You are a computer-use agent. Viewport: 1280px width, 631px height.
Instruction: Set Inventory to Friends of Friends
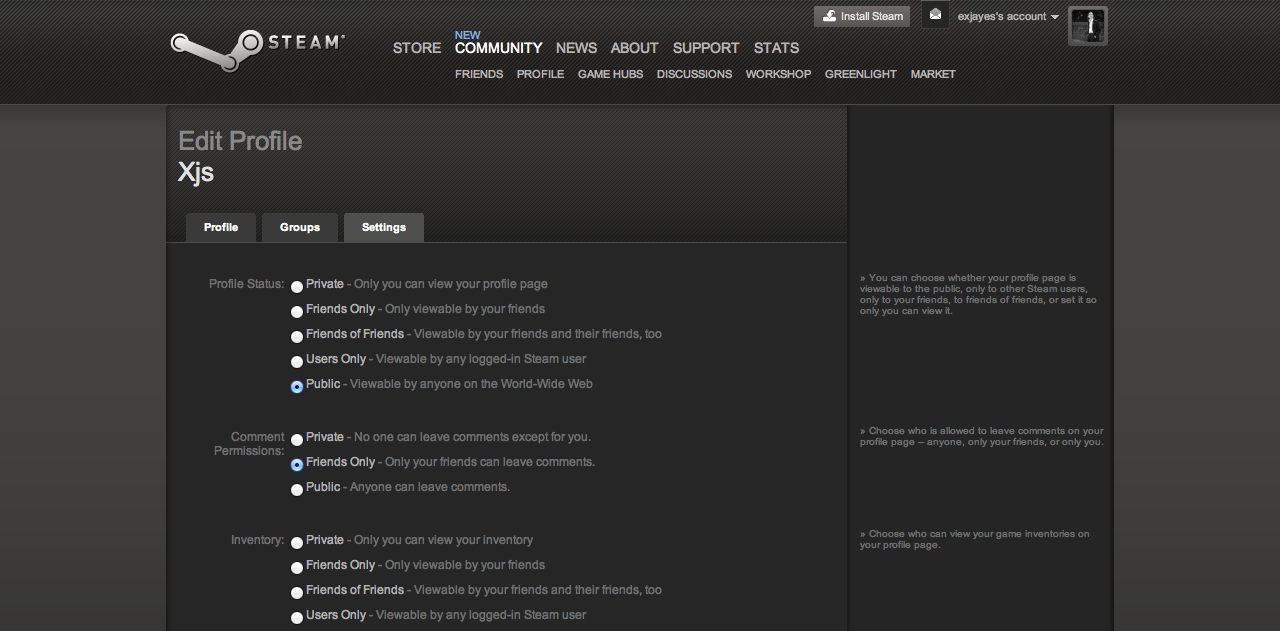[x=297, y=593]
